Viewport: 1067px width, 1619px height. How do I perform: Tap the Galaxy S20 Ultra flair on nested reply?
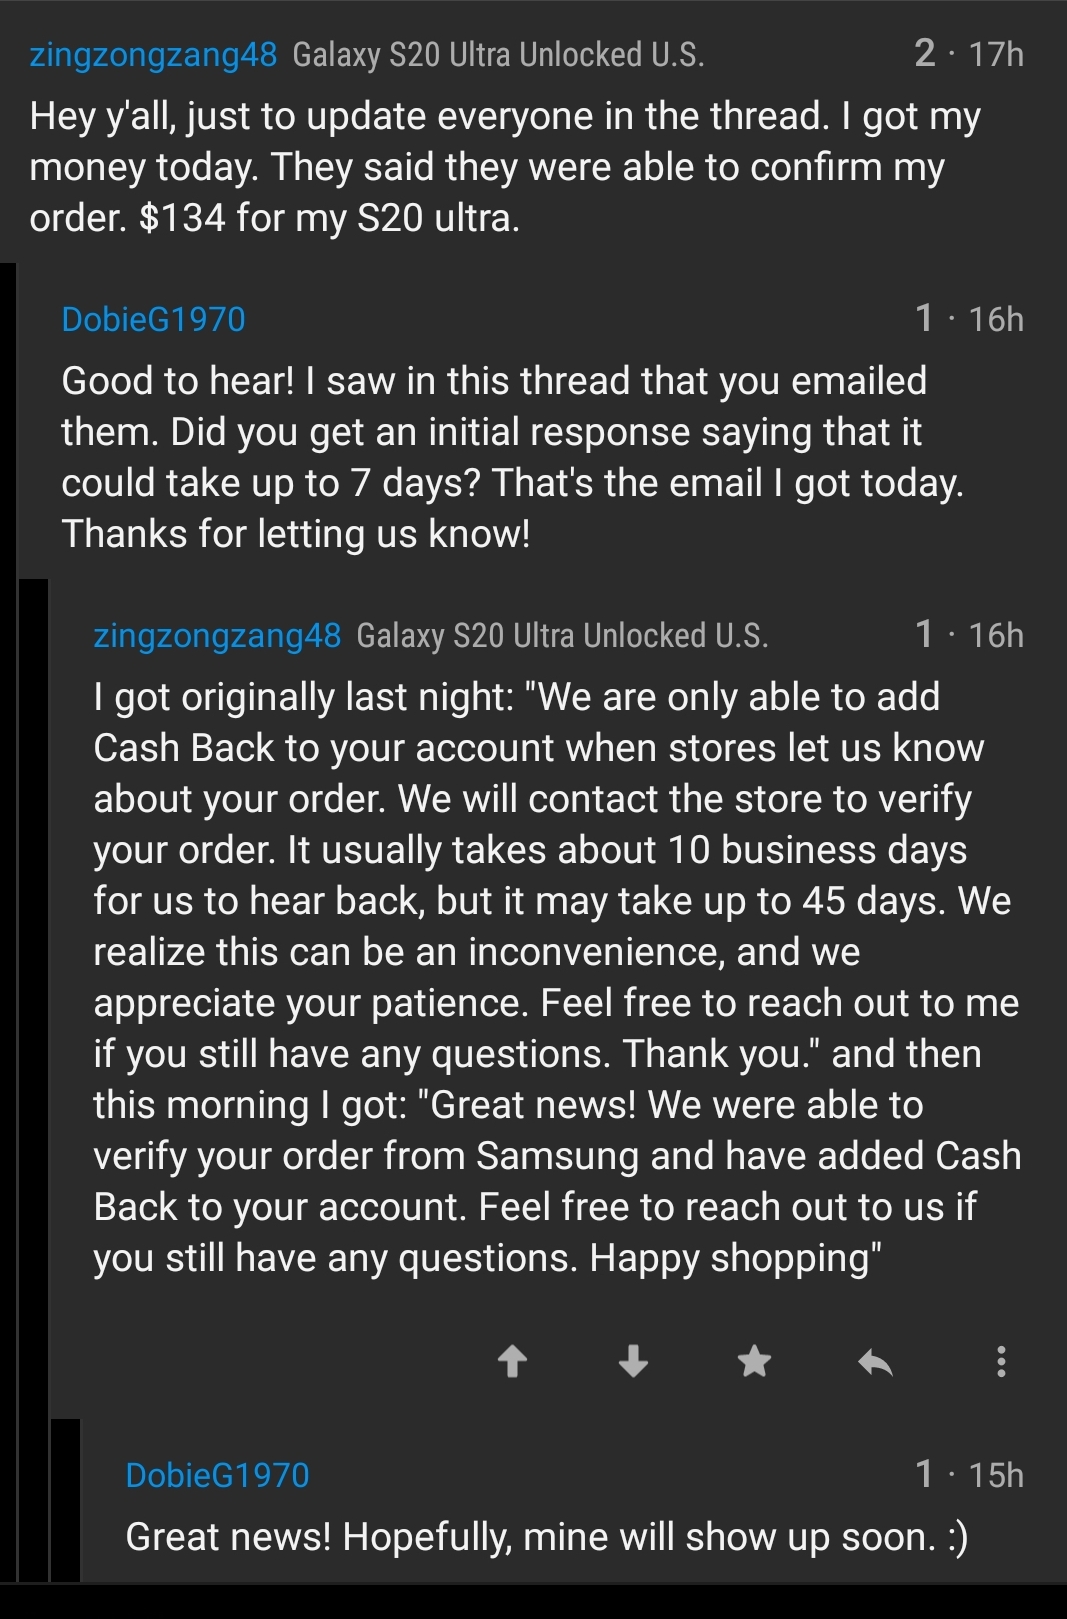pyautogui.click(x=562, y=635)
